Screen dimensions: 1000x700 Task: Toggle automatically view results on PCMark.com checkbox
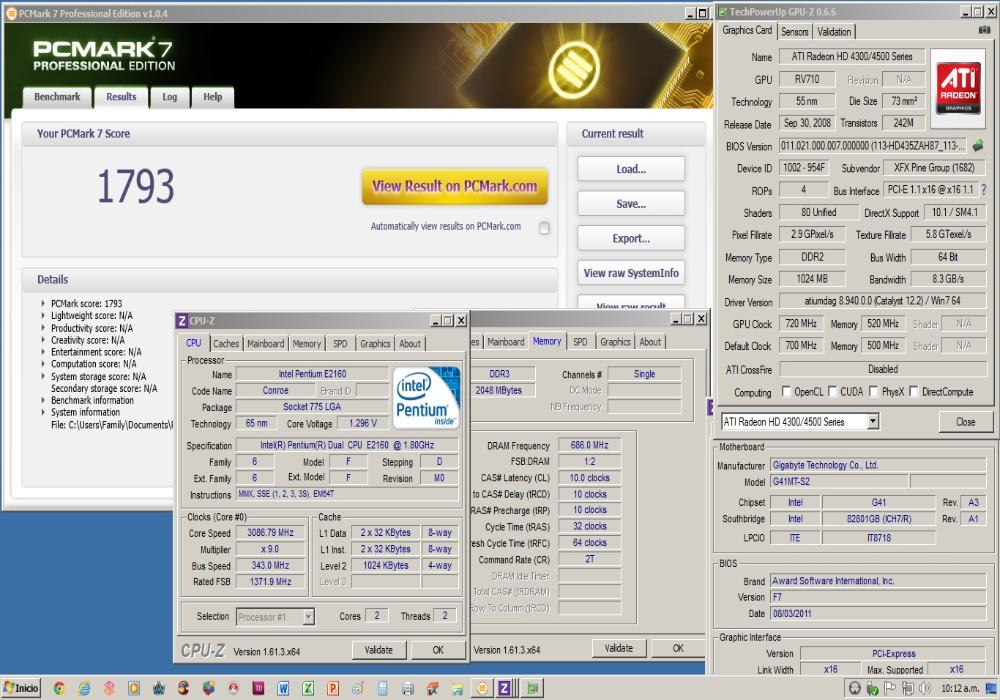(544, 228)
